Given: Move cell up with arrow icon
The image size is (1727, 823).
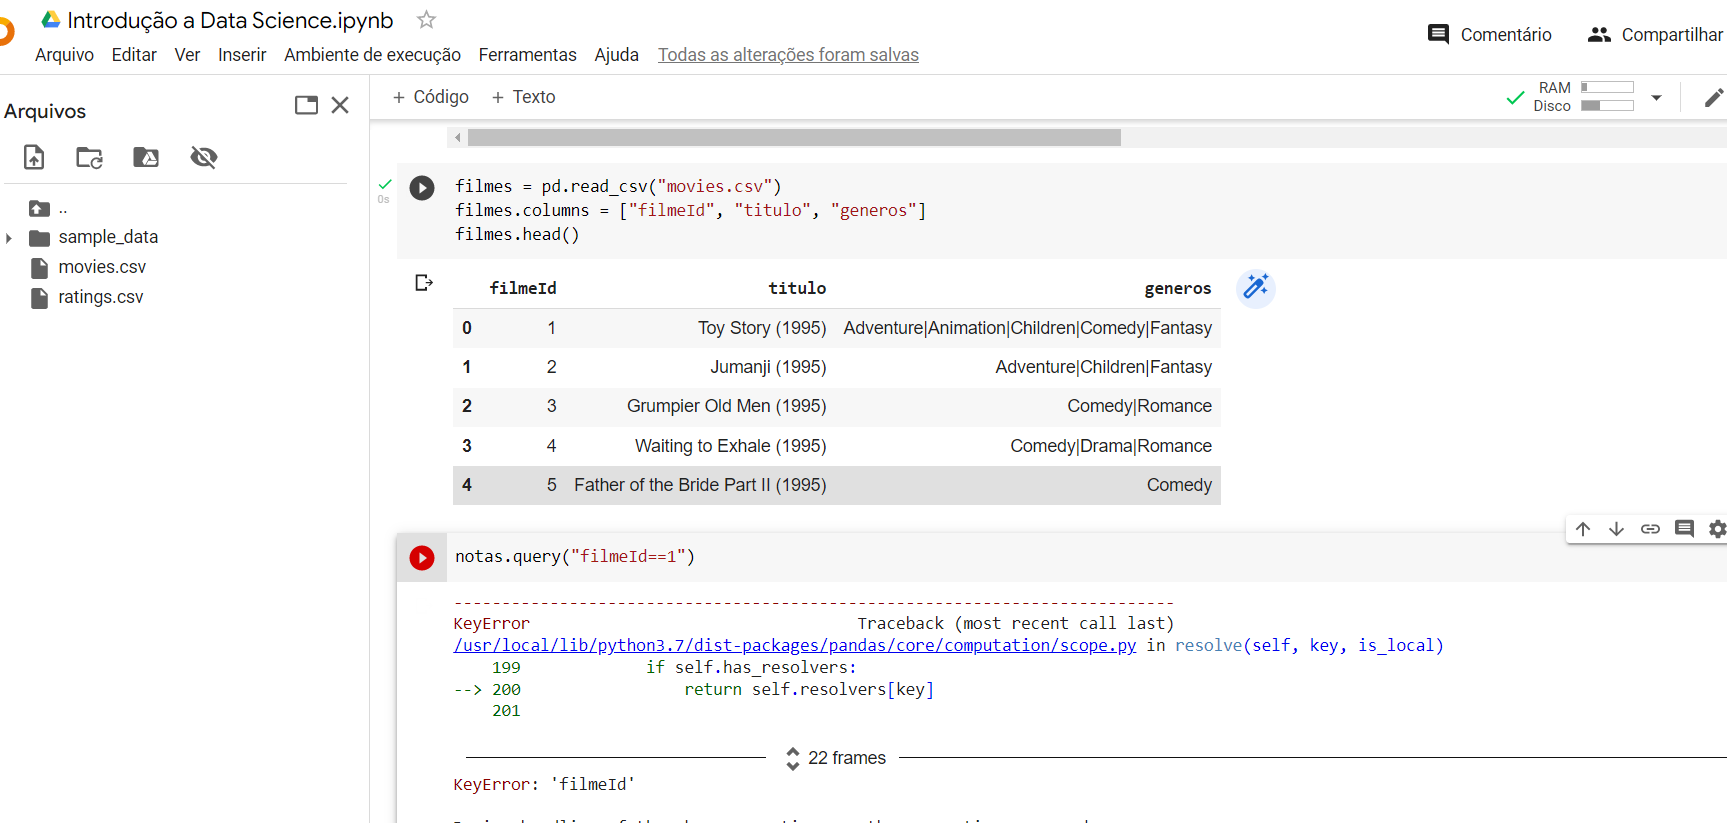Looking at the screenshot, I should coord(1583,529).
